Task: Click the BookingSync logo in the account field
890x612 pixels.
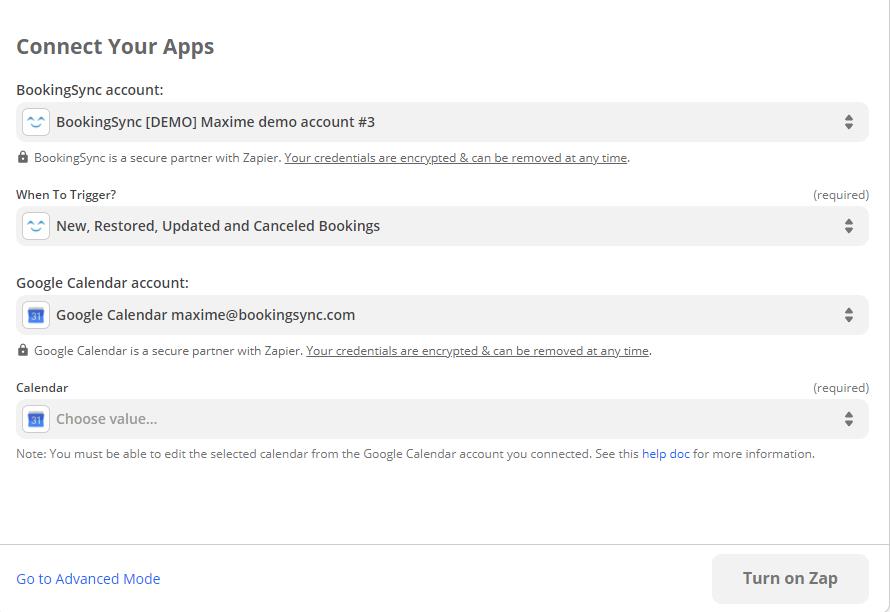Action: pos(36,122)
